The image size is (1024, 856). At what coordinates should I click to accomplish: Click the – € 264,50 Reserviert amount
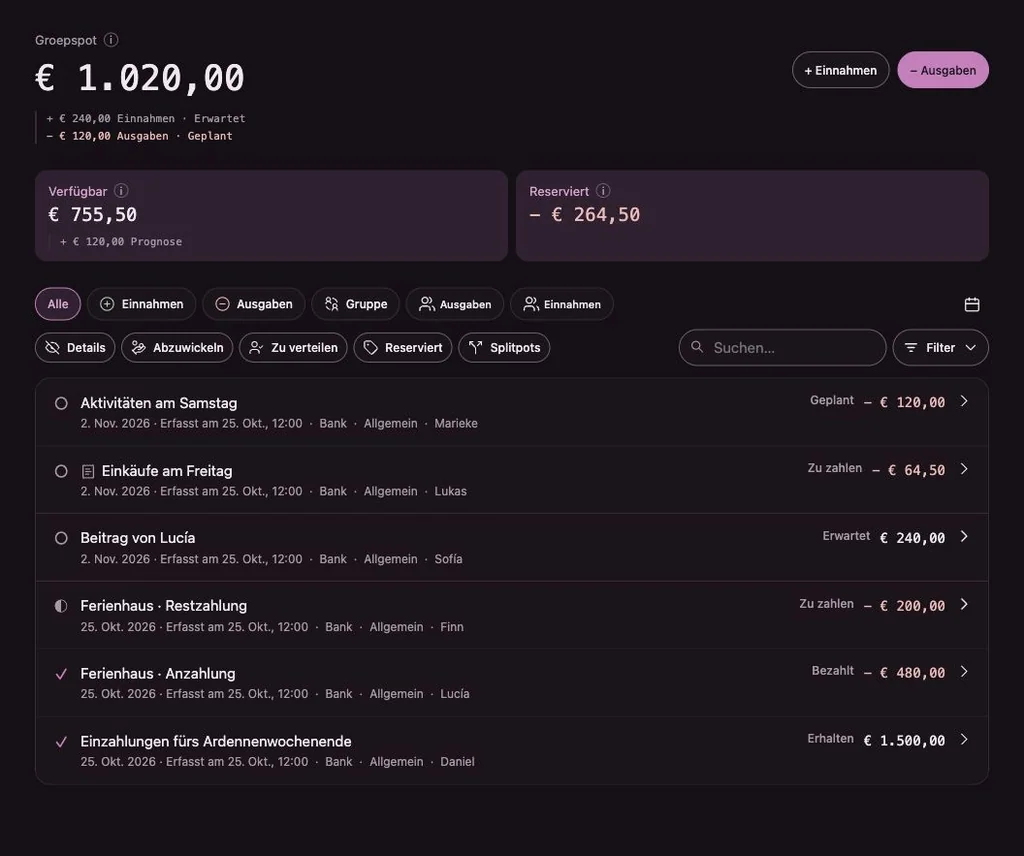[x=584, y=215]
